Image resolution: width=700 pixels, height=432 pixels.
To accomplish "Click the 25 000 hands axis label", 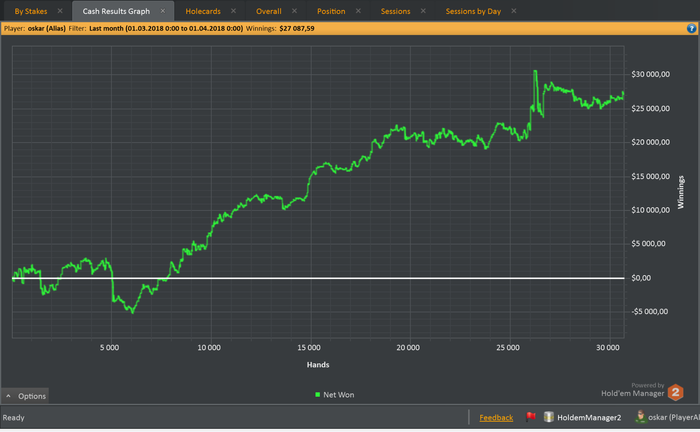I will click(x=508, y=348).
